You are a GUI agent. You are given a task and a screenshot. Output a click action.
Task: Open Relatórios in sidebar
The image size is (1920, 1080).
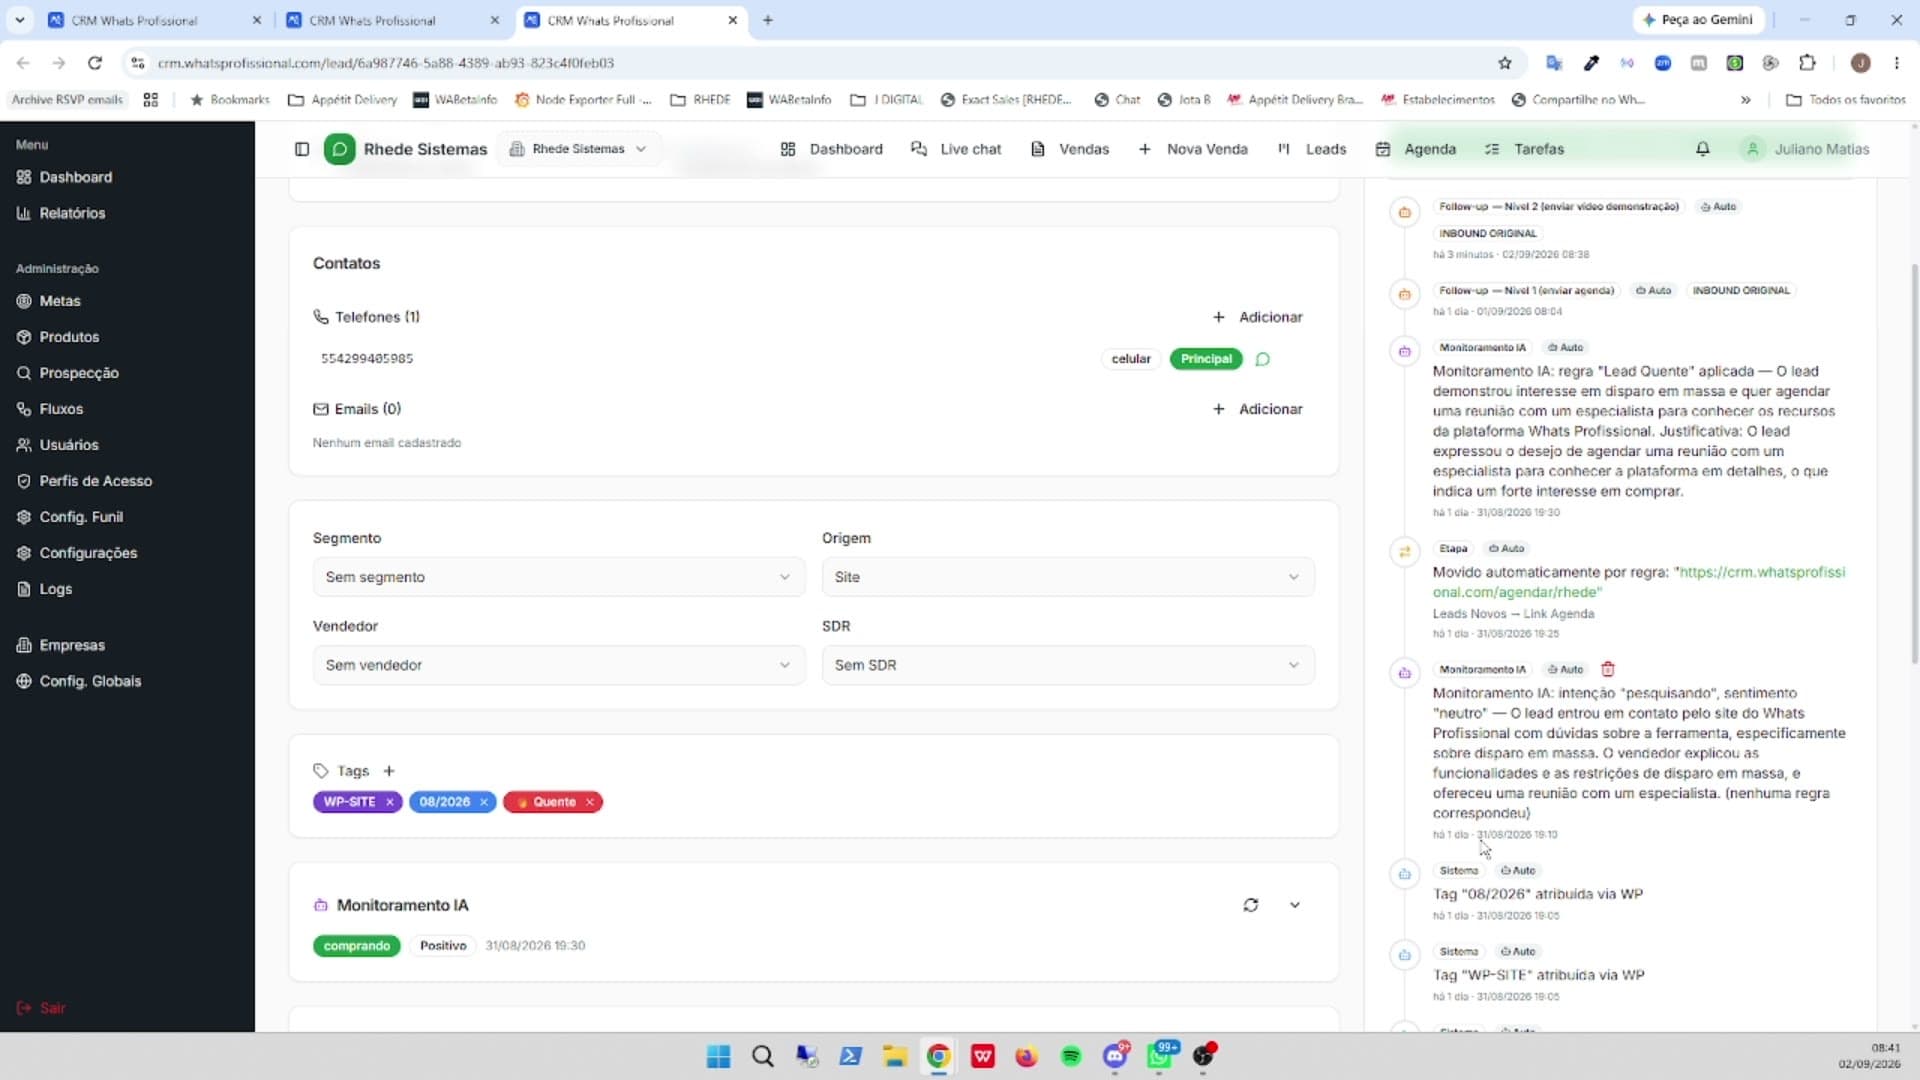(x=62, y=213)
